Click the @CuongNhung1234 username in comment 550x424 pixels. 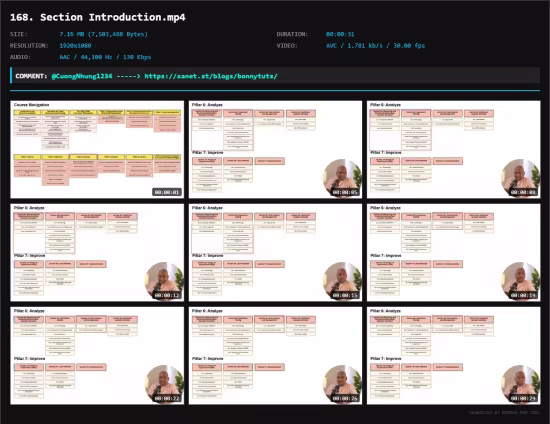pyautogui.click(x=82, y=76)
